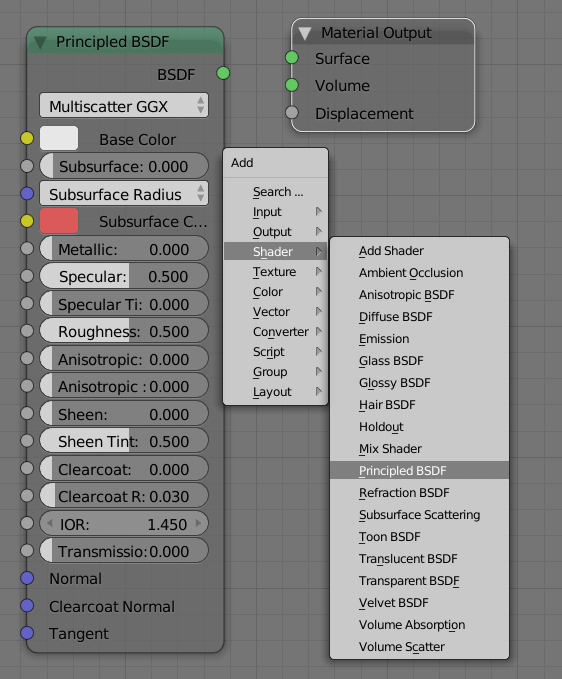Open the Multiscatter GGX distribution dropdown

pyautogui.click(x=124, y=106)
